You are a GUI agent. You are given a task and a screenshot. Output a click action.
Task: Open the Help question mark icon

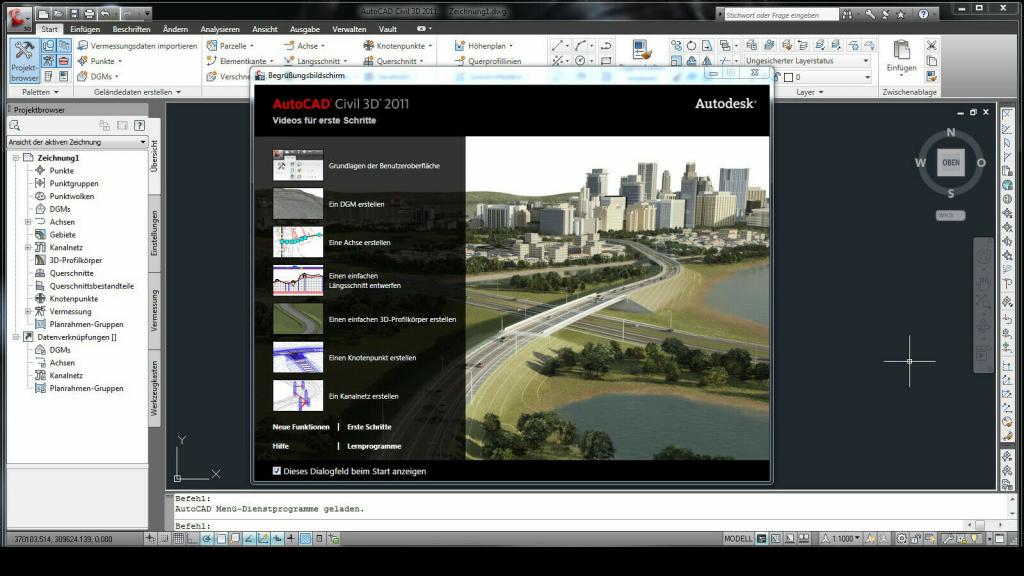click(x=923, y=14)
